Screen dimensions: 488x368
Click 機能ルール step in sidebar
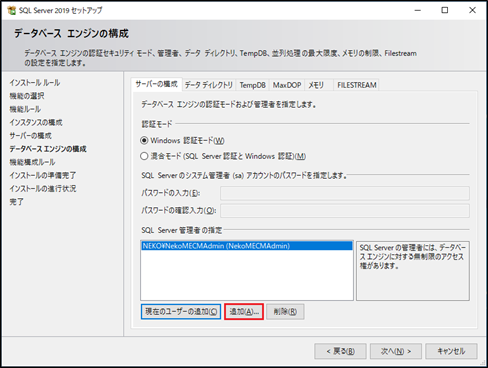point(25,109)
